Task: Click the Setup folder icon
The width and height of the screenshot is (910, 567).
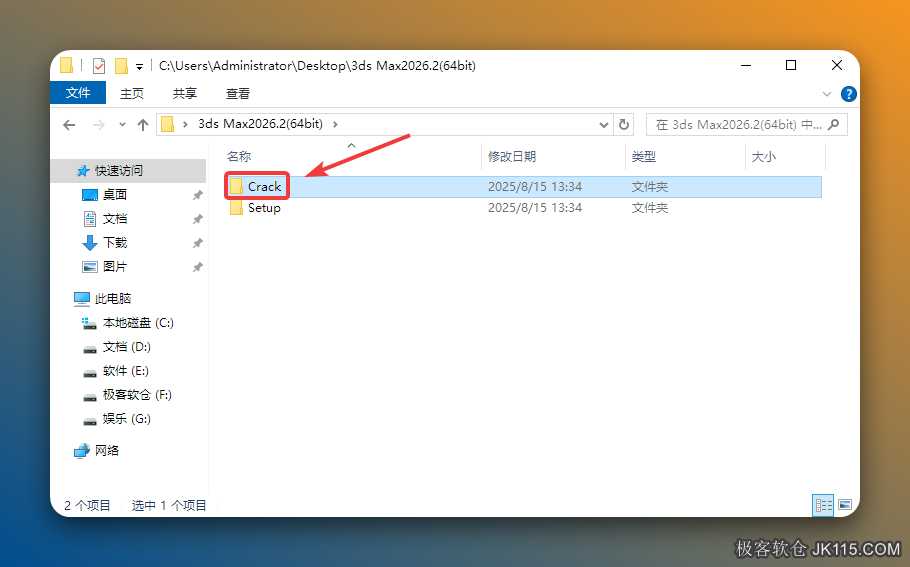Action: coord(236,208)
